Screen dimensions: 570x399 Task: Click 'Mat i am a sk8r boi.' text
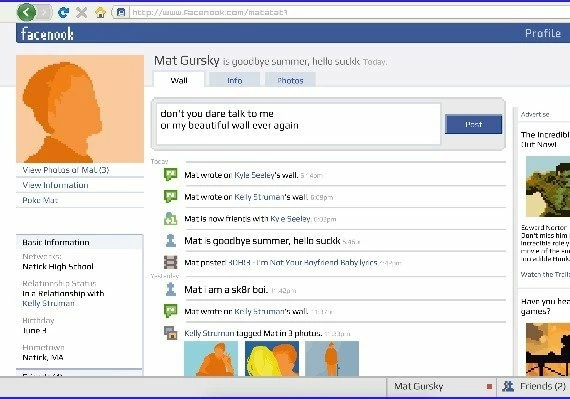pyautogui.click(x=226, y=290)
